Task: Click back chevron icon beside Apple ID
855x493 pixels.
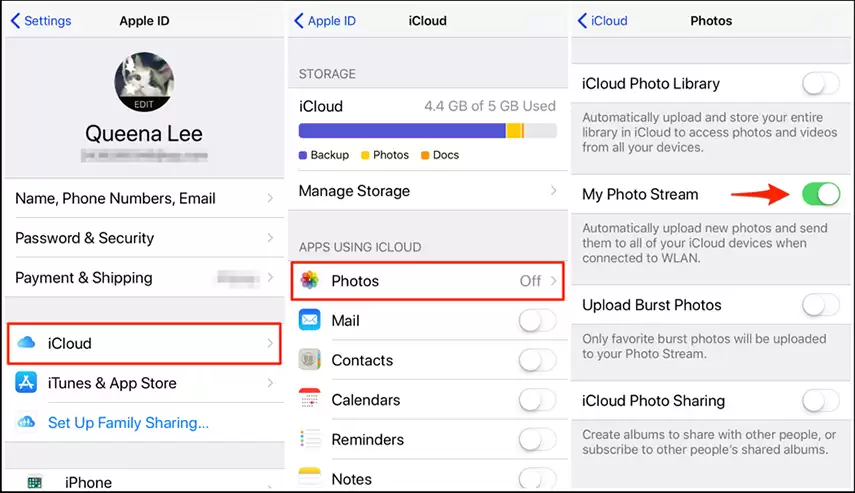Action: (x=299, y=21)
